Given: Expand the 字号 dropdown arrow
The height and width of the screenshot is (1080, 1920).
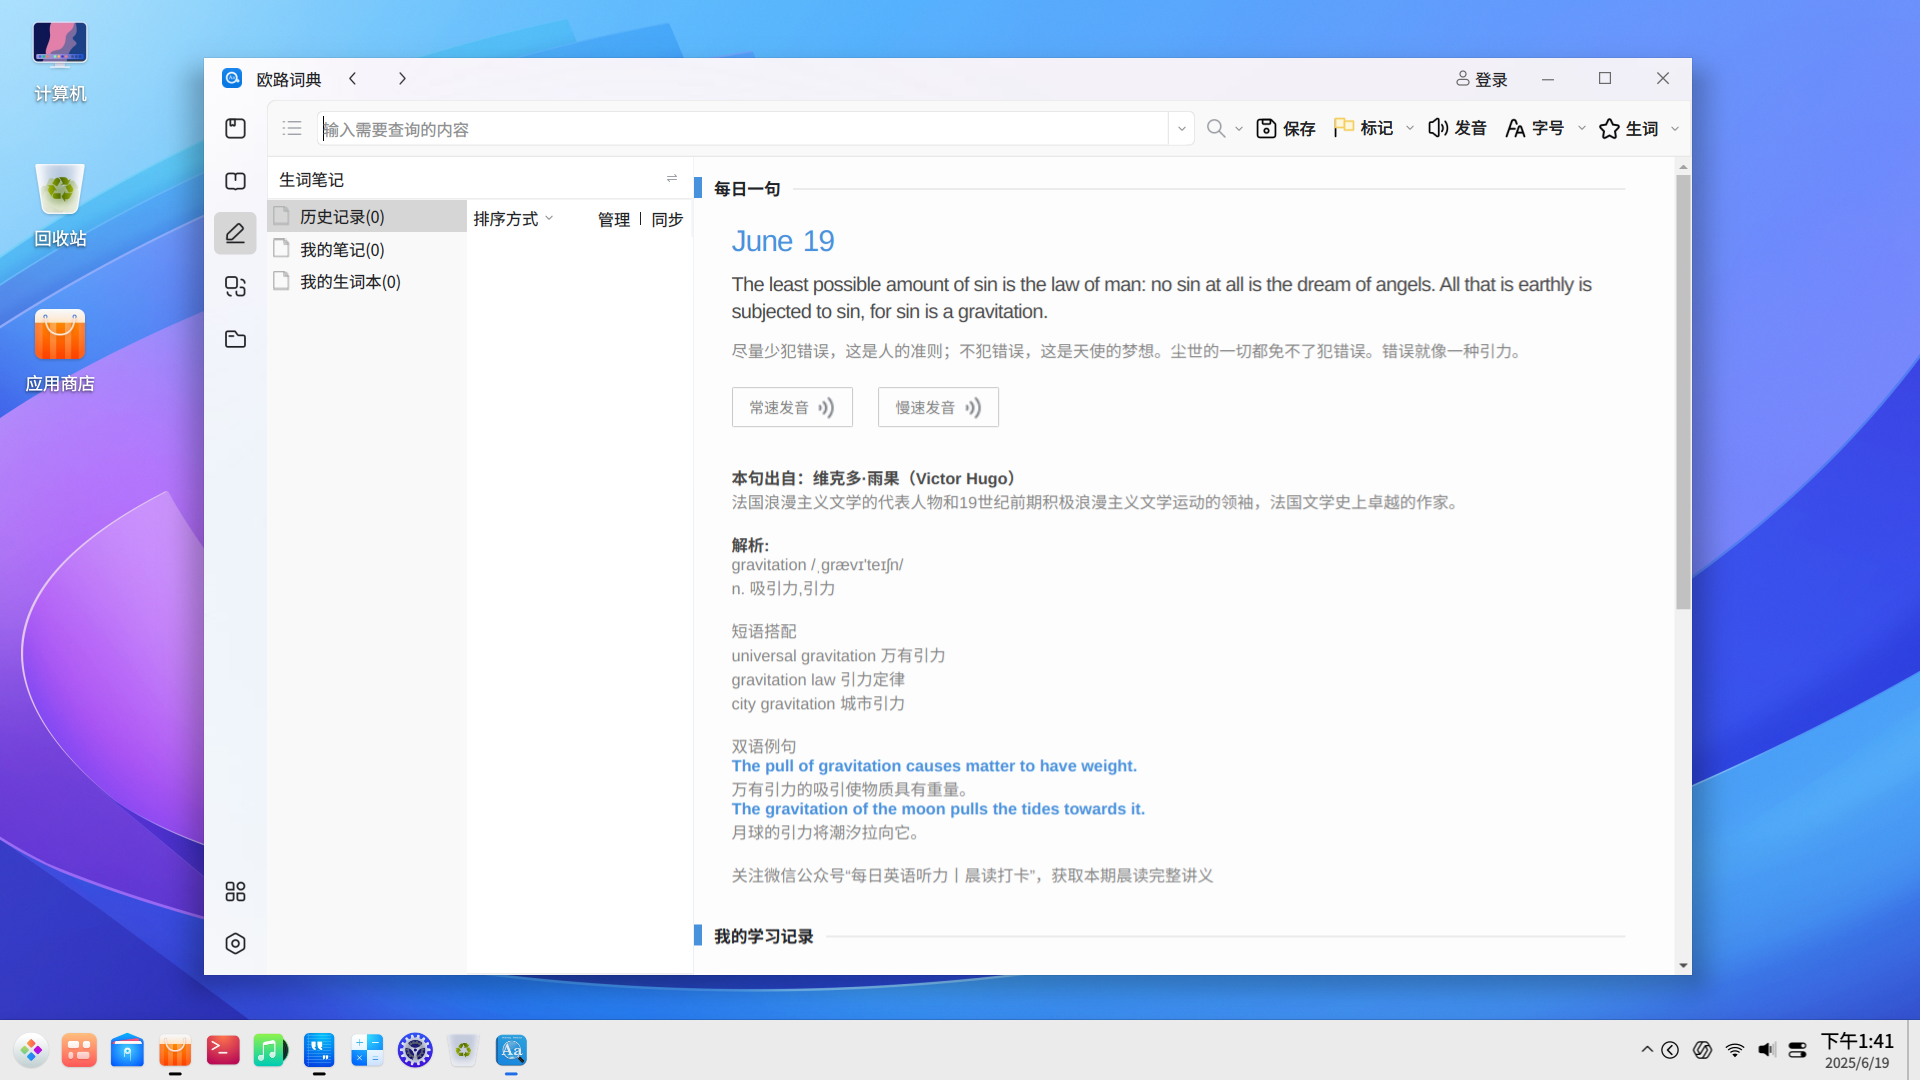Looking at the screenshot, I should (1582, 128).
